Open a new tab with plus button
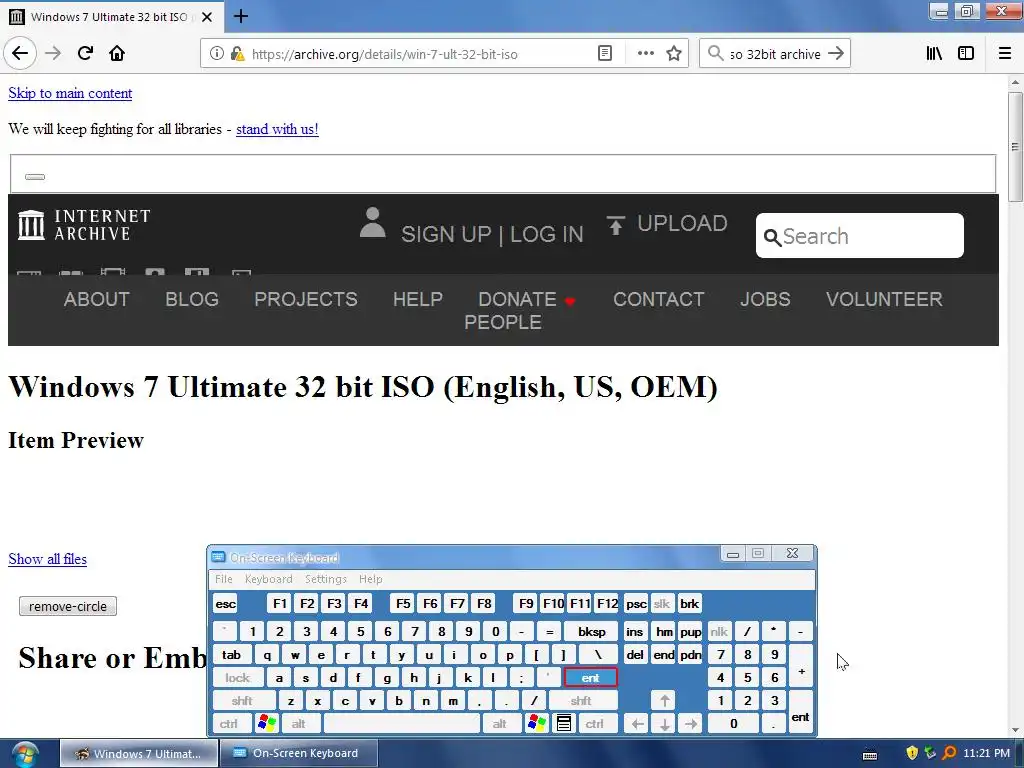This screenshot has height=768, width=1024. point(241,16)
